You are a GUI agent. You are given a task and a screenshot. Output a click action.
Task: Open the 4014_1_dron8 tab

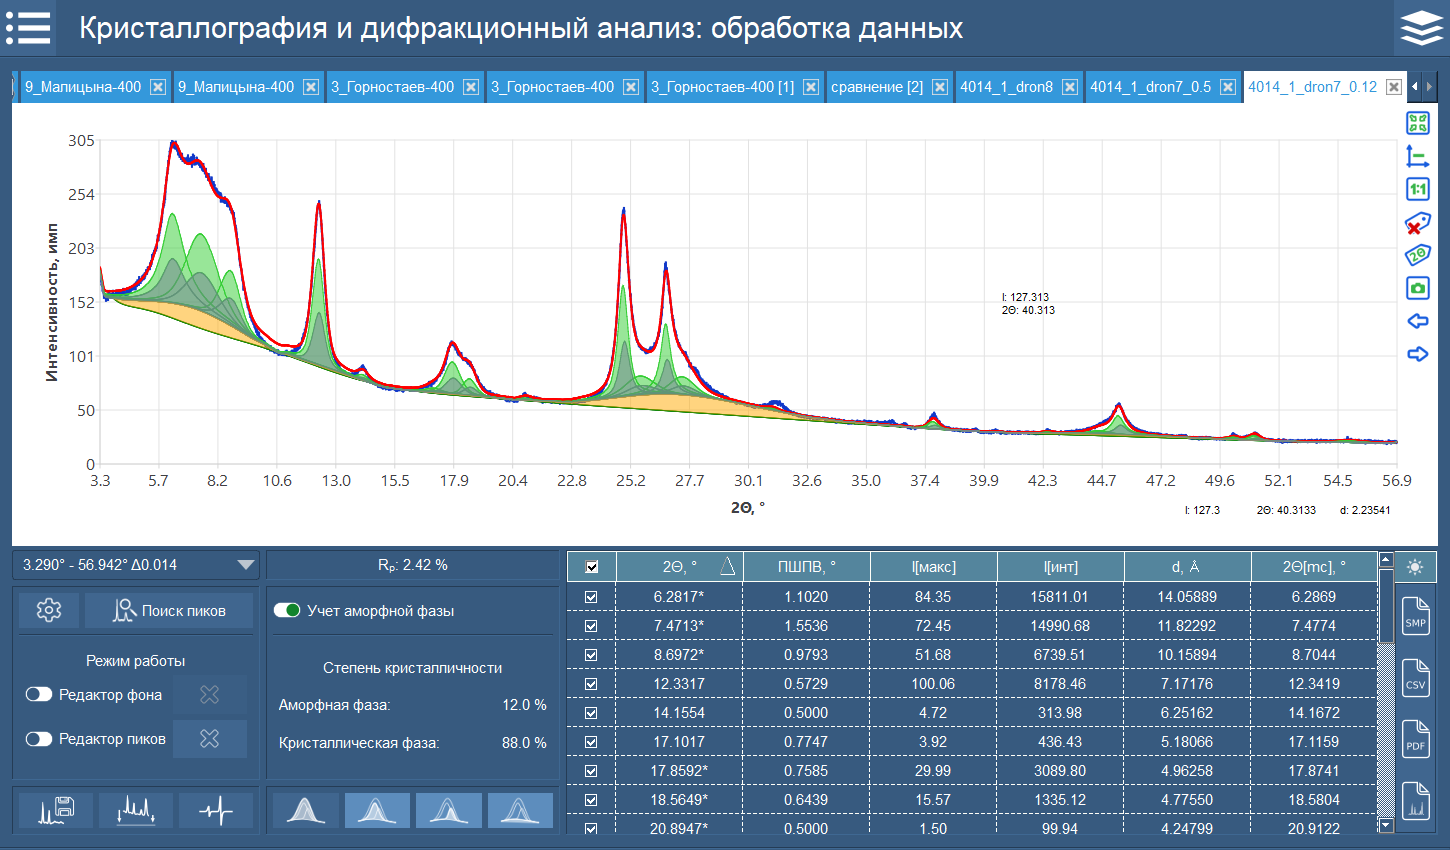tap(1007, 86)
